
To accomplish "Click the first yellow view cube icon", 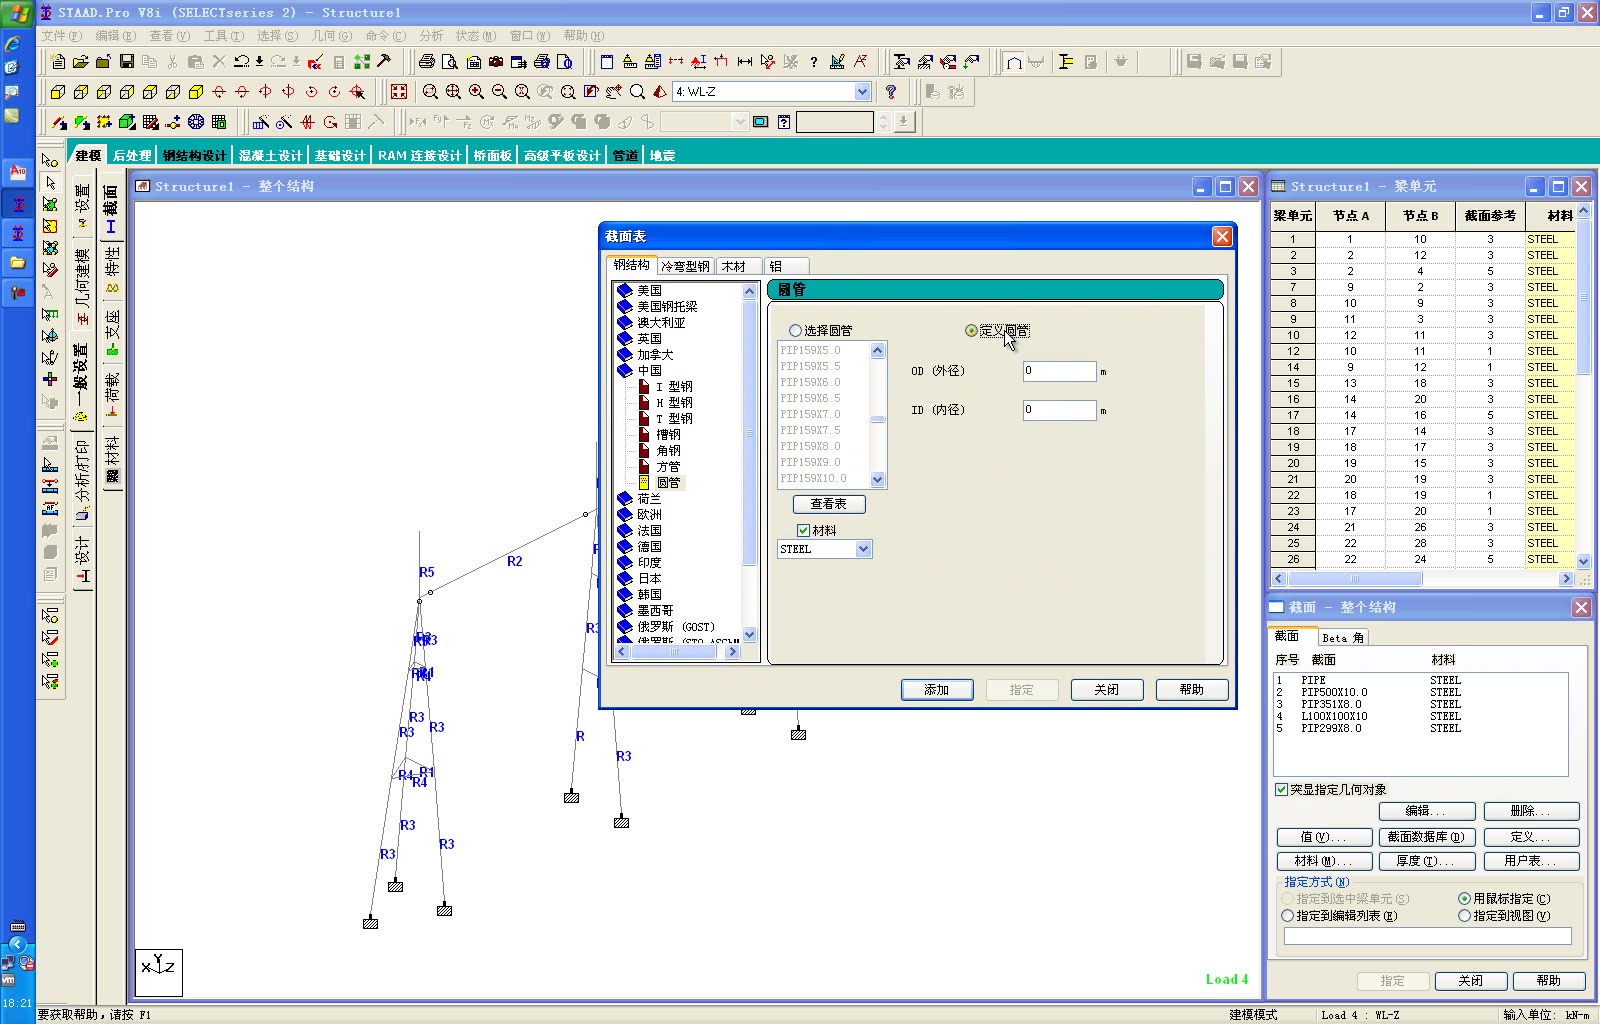I will pos(58,92).
